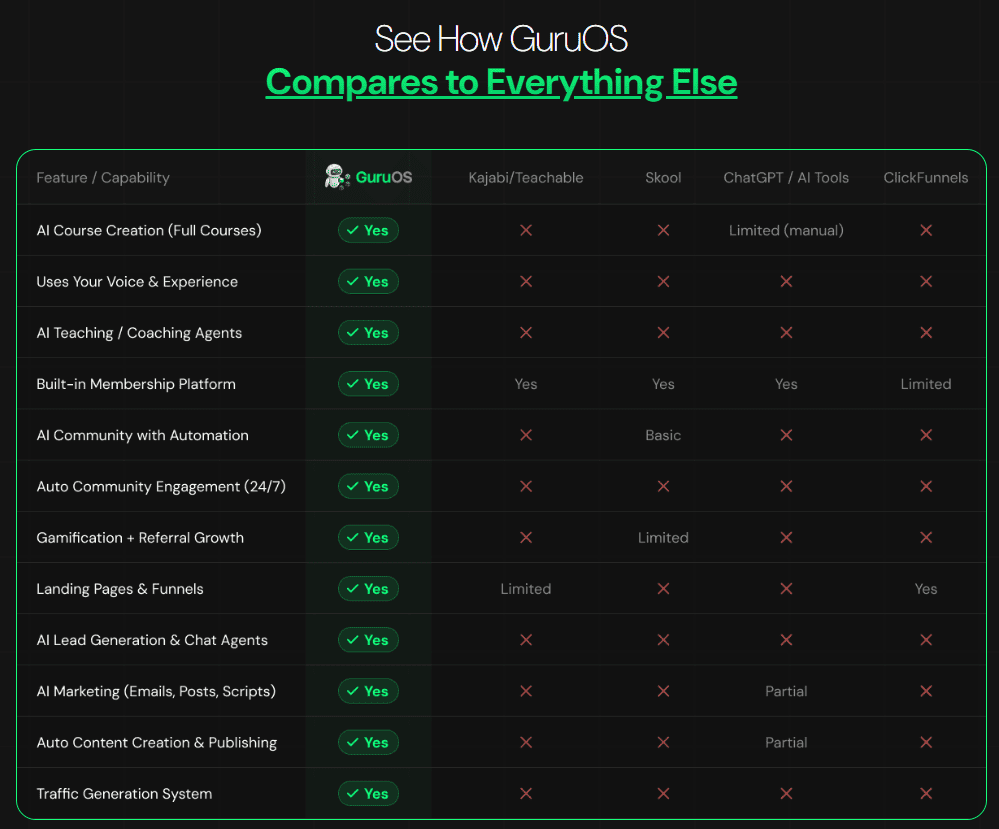Click Limited (manual) under ChatGPT / AI Tools
This screenshot has width=999, height=829.
(x=786, y=230)
